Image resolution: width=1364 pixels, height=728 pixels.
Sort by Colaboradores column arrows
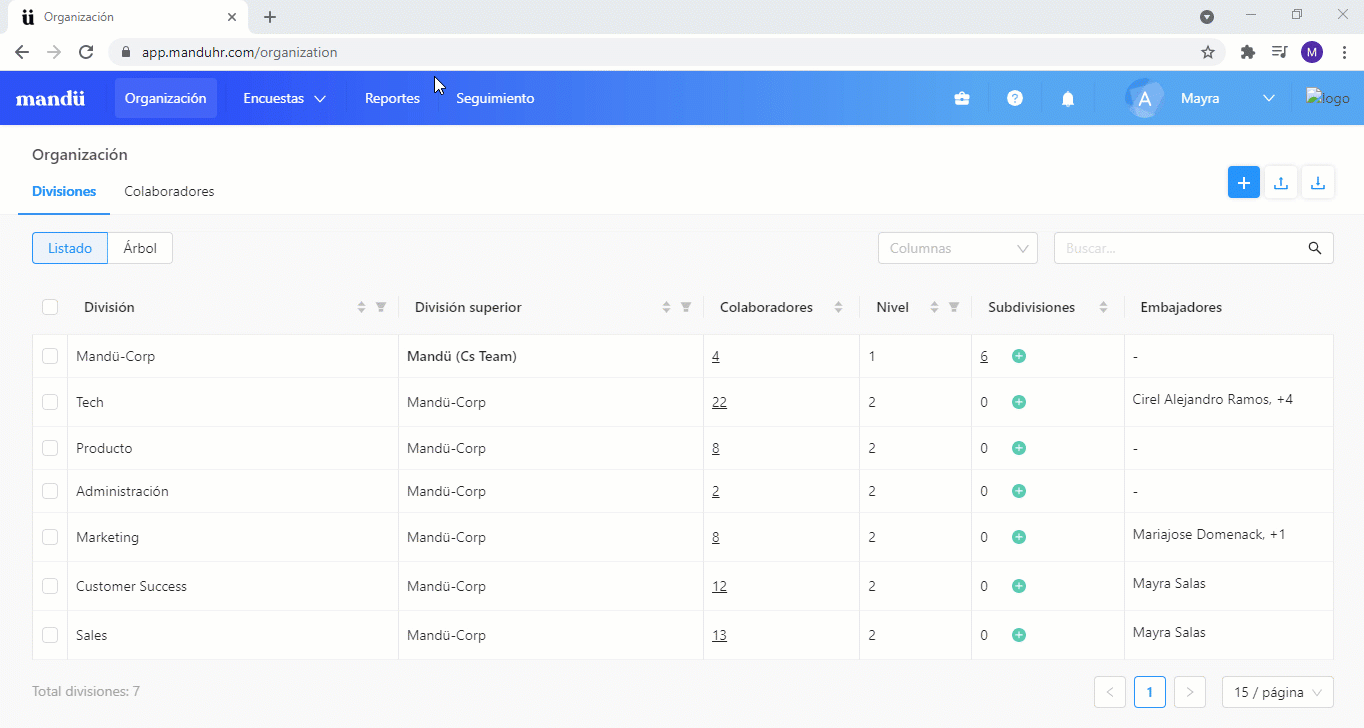tap(838, 307)
